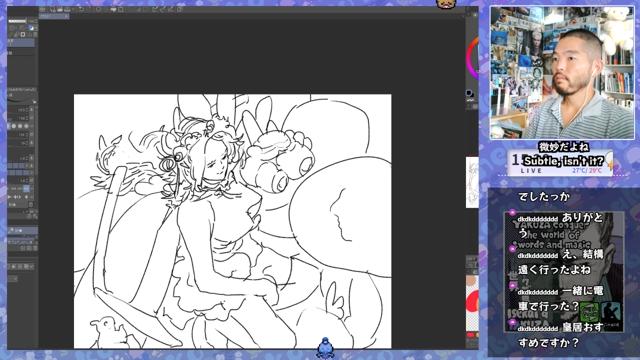
Task: Click the first Snap to Ruler icon
Action: [154, 9]
